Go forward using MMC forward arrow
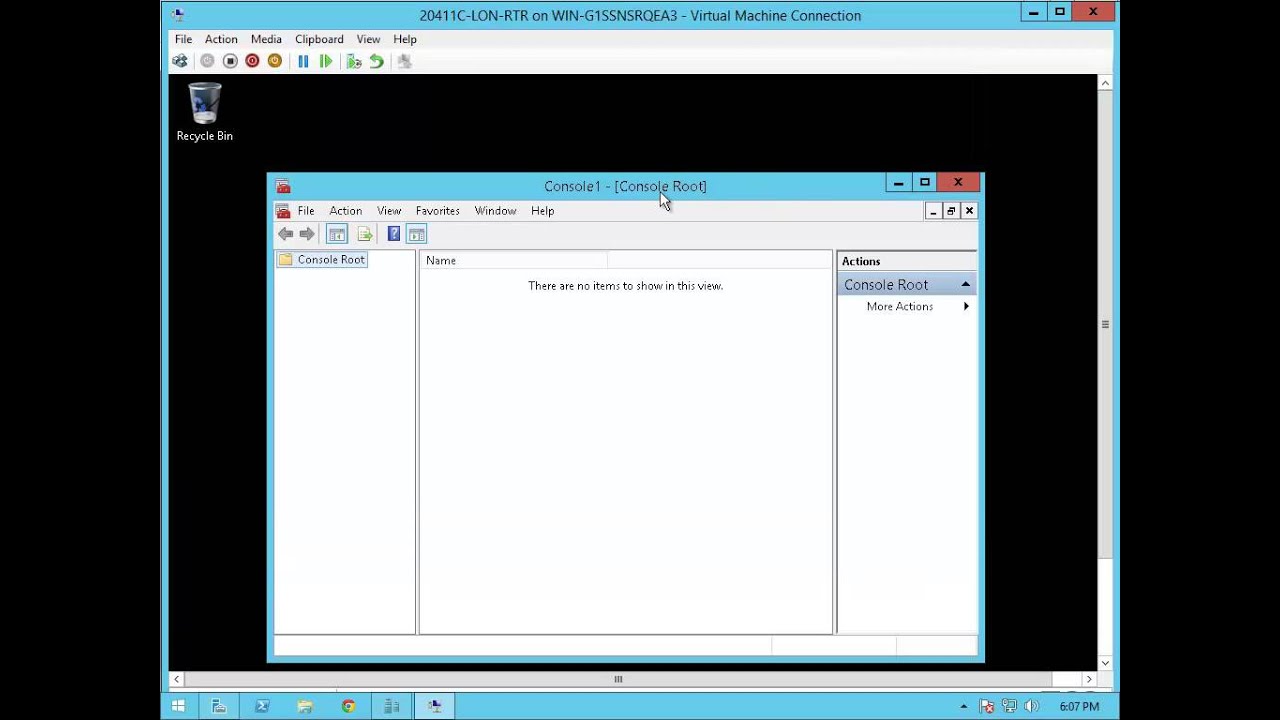The width and height of the screenshot is (1280, 720). pyautogui.click(x=307, y=234)
